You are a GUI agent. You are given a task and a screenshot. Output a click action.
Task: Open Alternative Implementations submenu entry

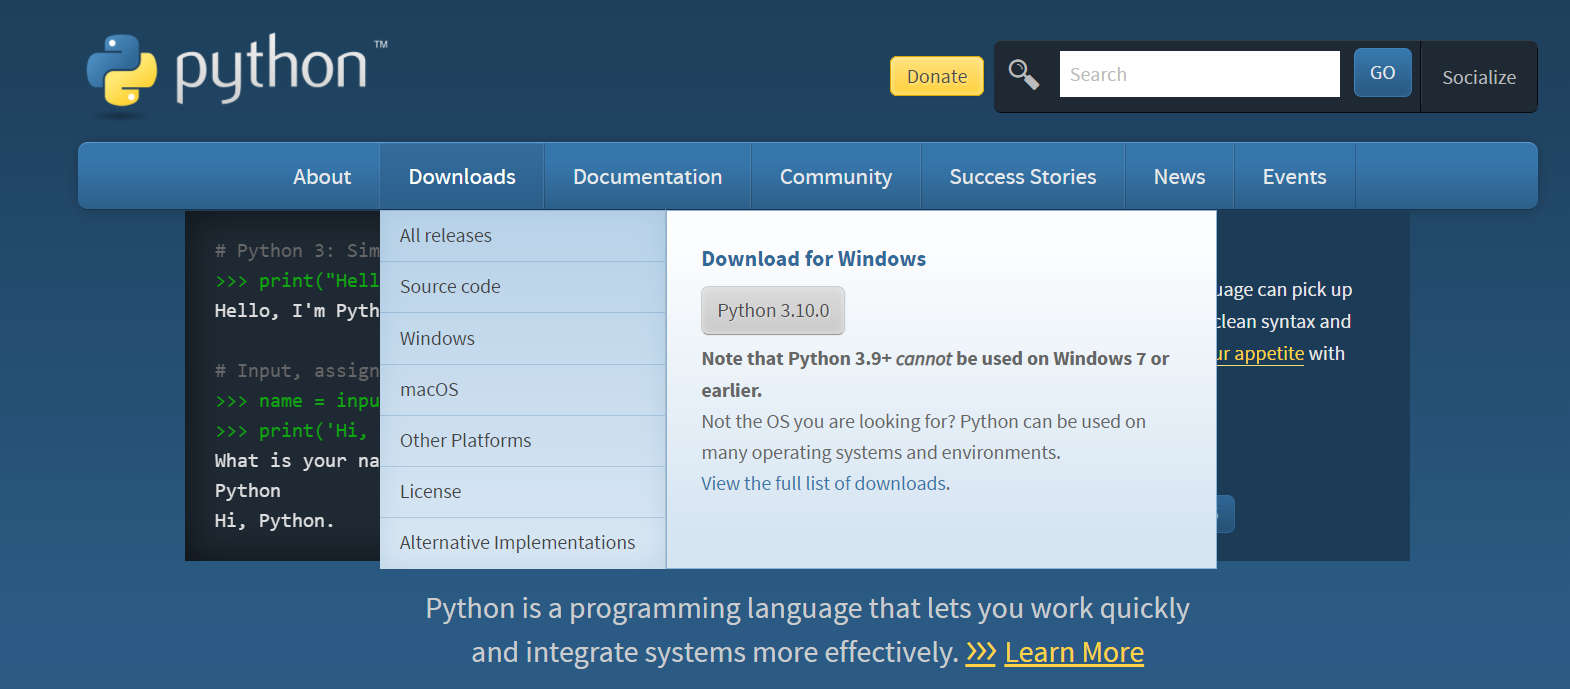[517, 543]
